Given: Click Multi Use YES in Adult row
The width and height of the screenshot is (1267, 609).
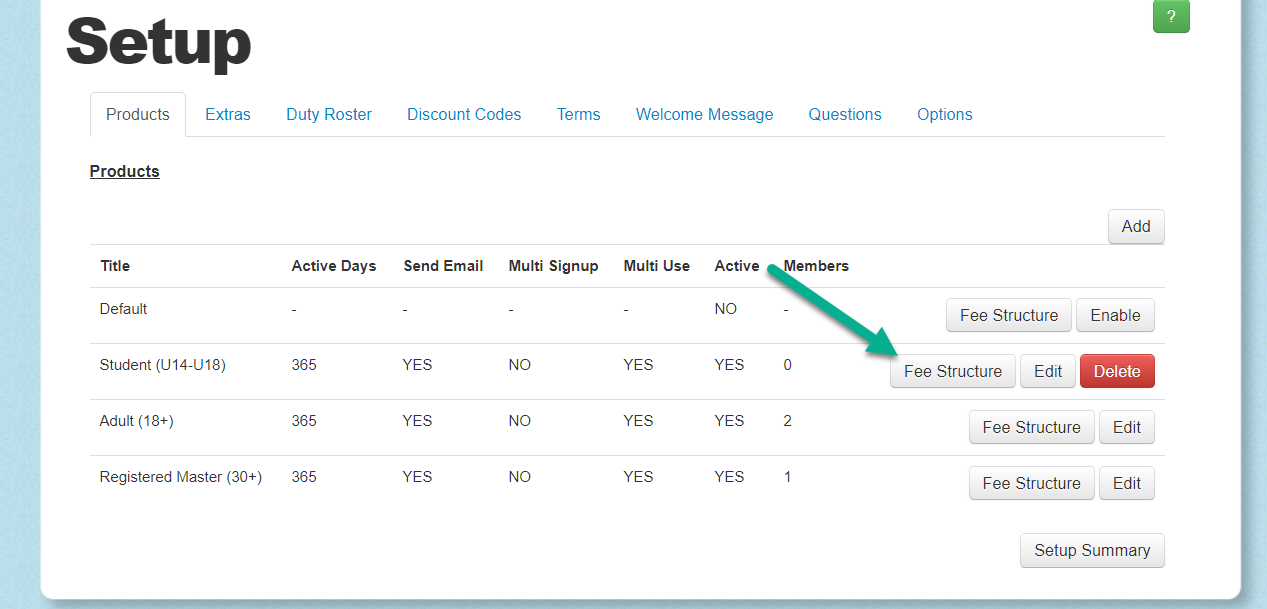Looking at the screenshot, I should 639,421.
